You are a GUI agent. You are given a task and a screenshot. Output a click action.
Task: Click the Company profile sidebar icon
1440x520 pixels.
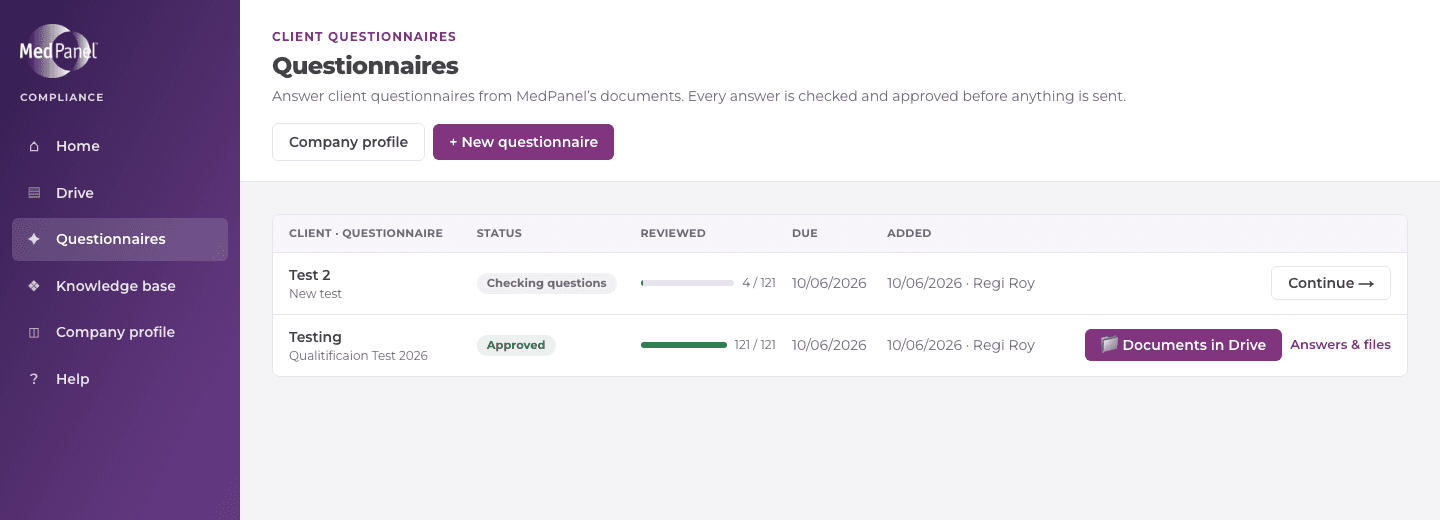(x=34, y=332)
